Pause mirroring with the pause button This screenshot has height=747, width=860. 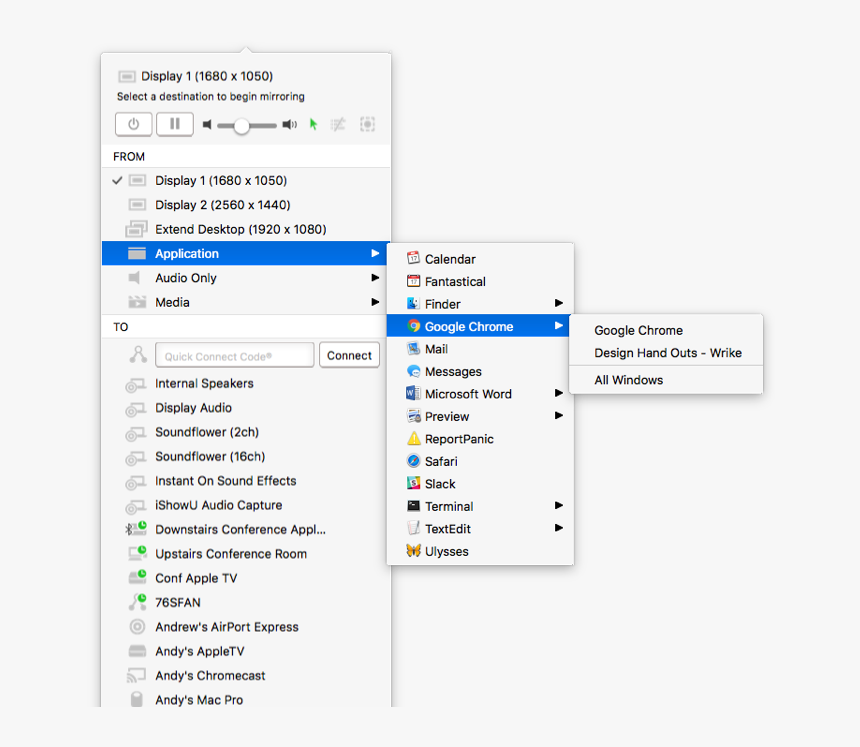click(x=175, y=124)
